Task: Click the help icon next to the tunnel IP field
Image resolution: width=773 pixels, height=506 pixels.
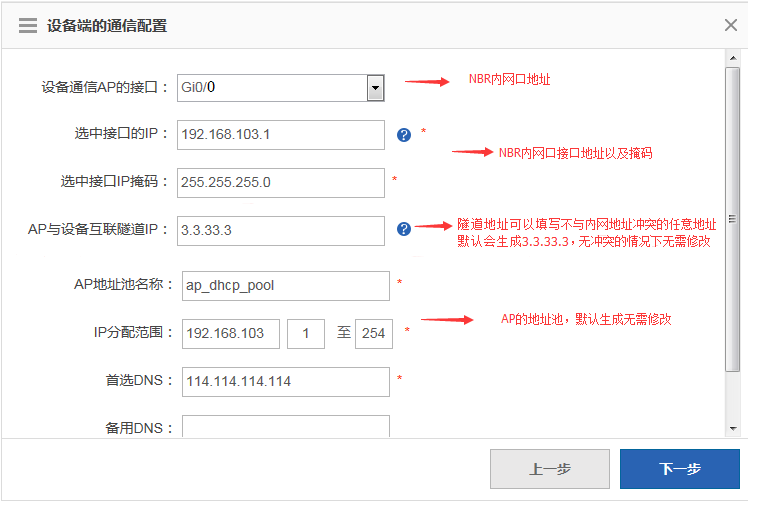Action: (x=404, y=229)
